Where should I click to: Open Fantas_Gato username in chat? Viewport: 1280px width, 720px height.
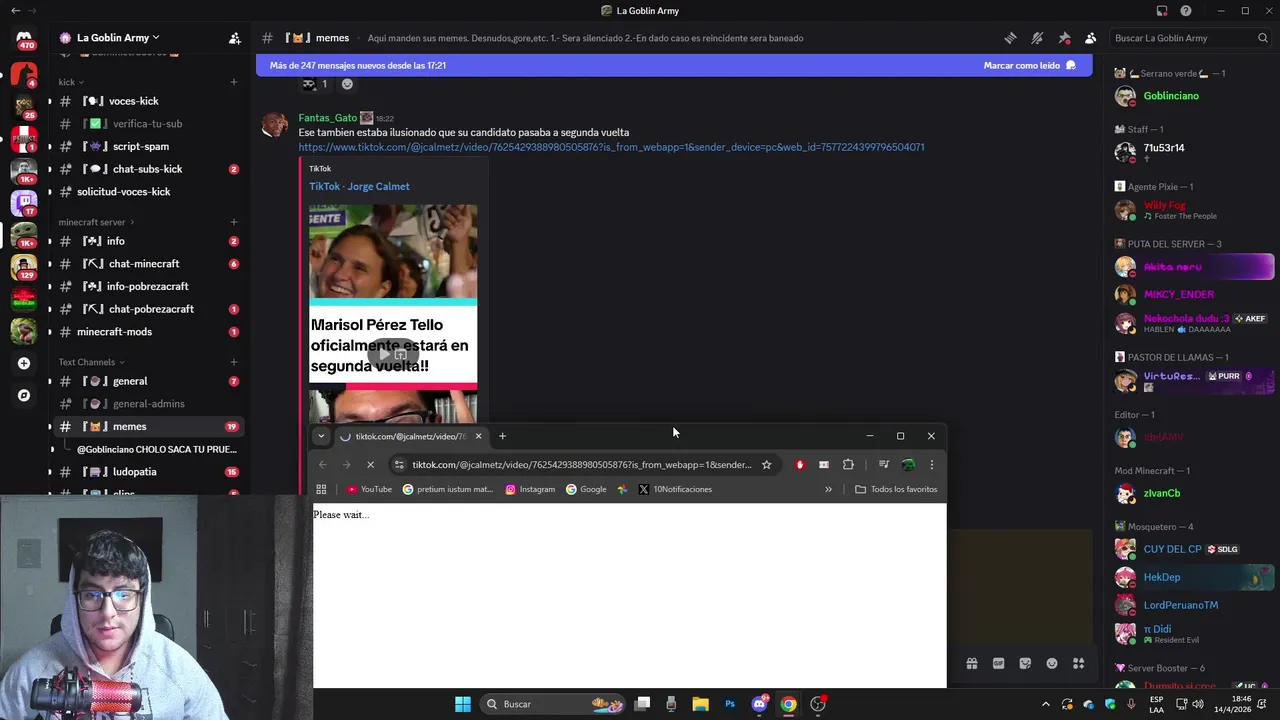327,118
